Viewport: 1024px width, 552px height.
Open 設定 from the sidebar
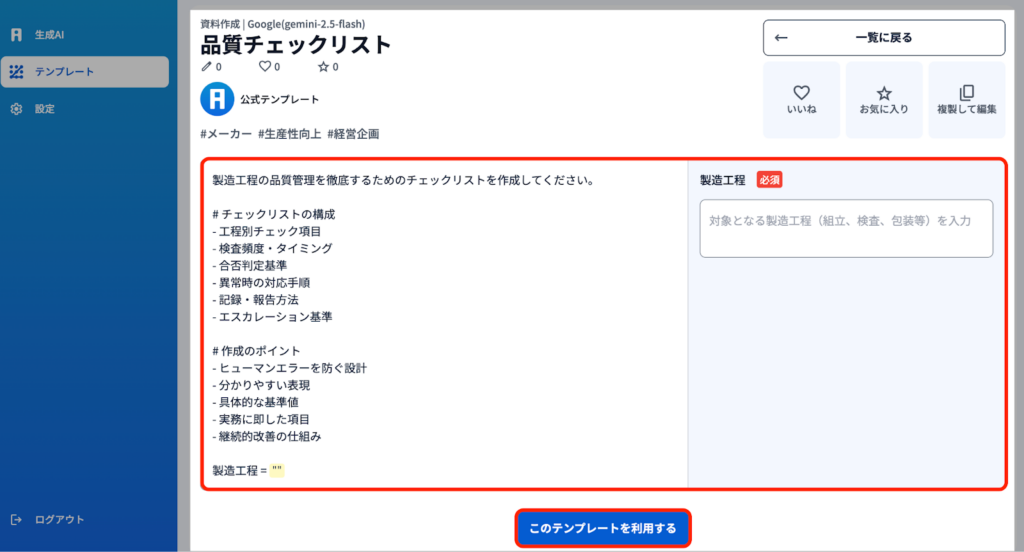click(x=44, y=109)
